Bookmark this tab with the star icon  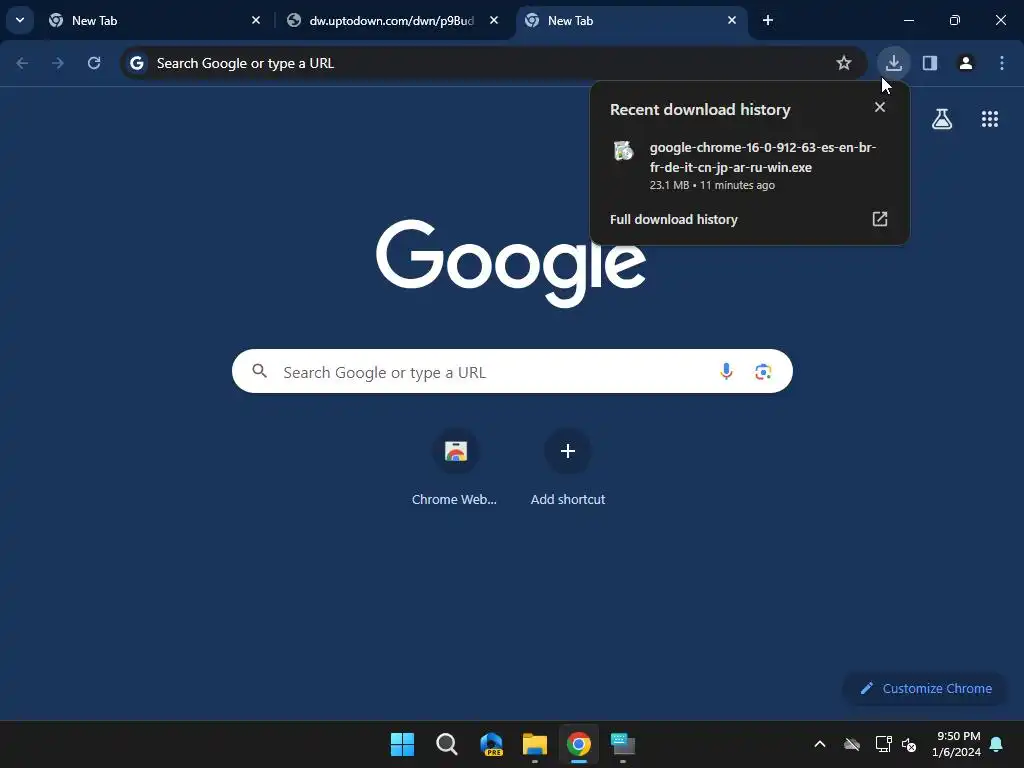pyautogui.click(x=844, y=63)
